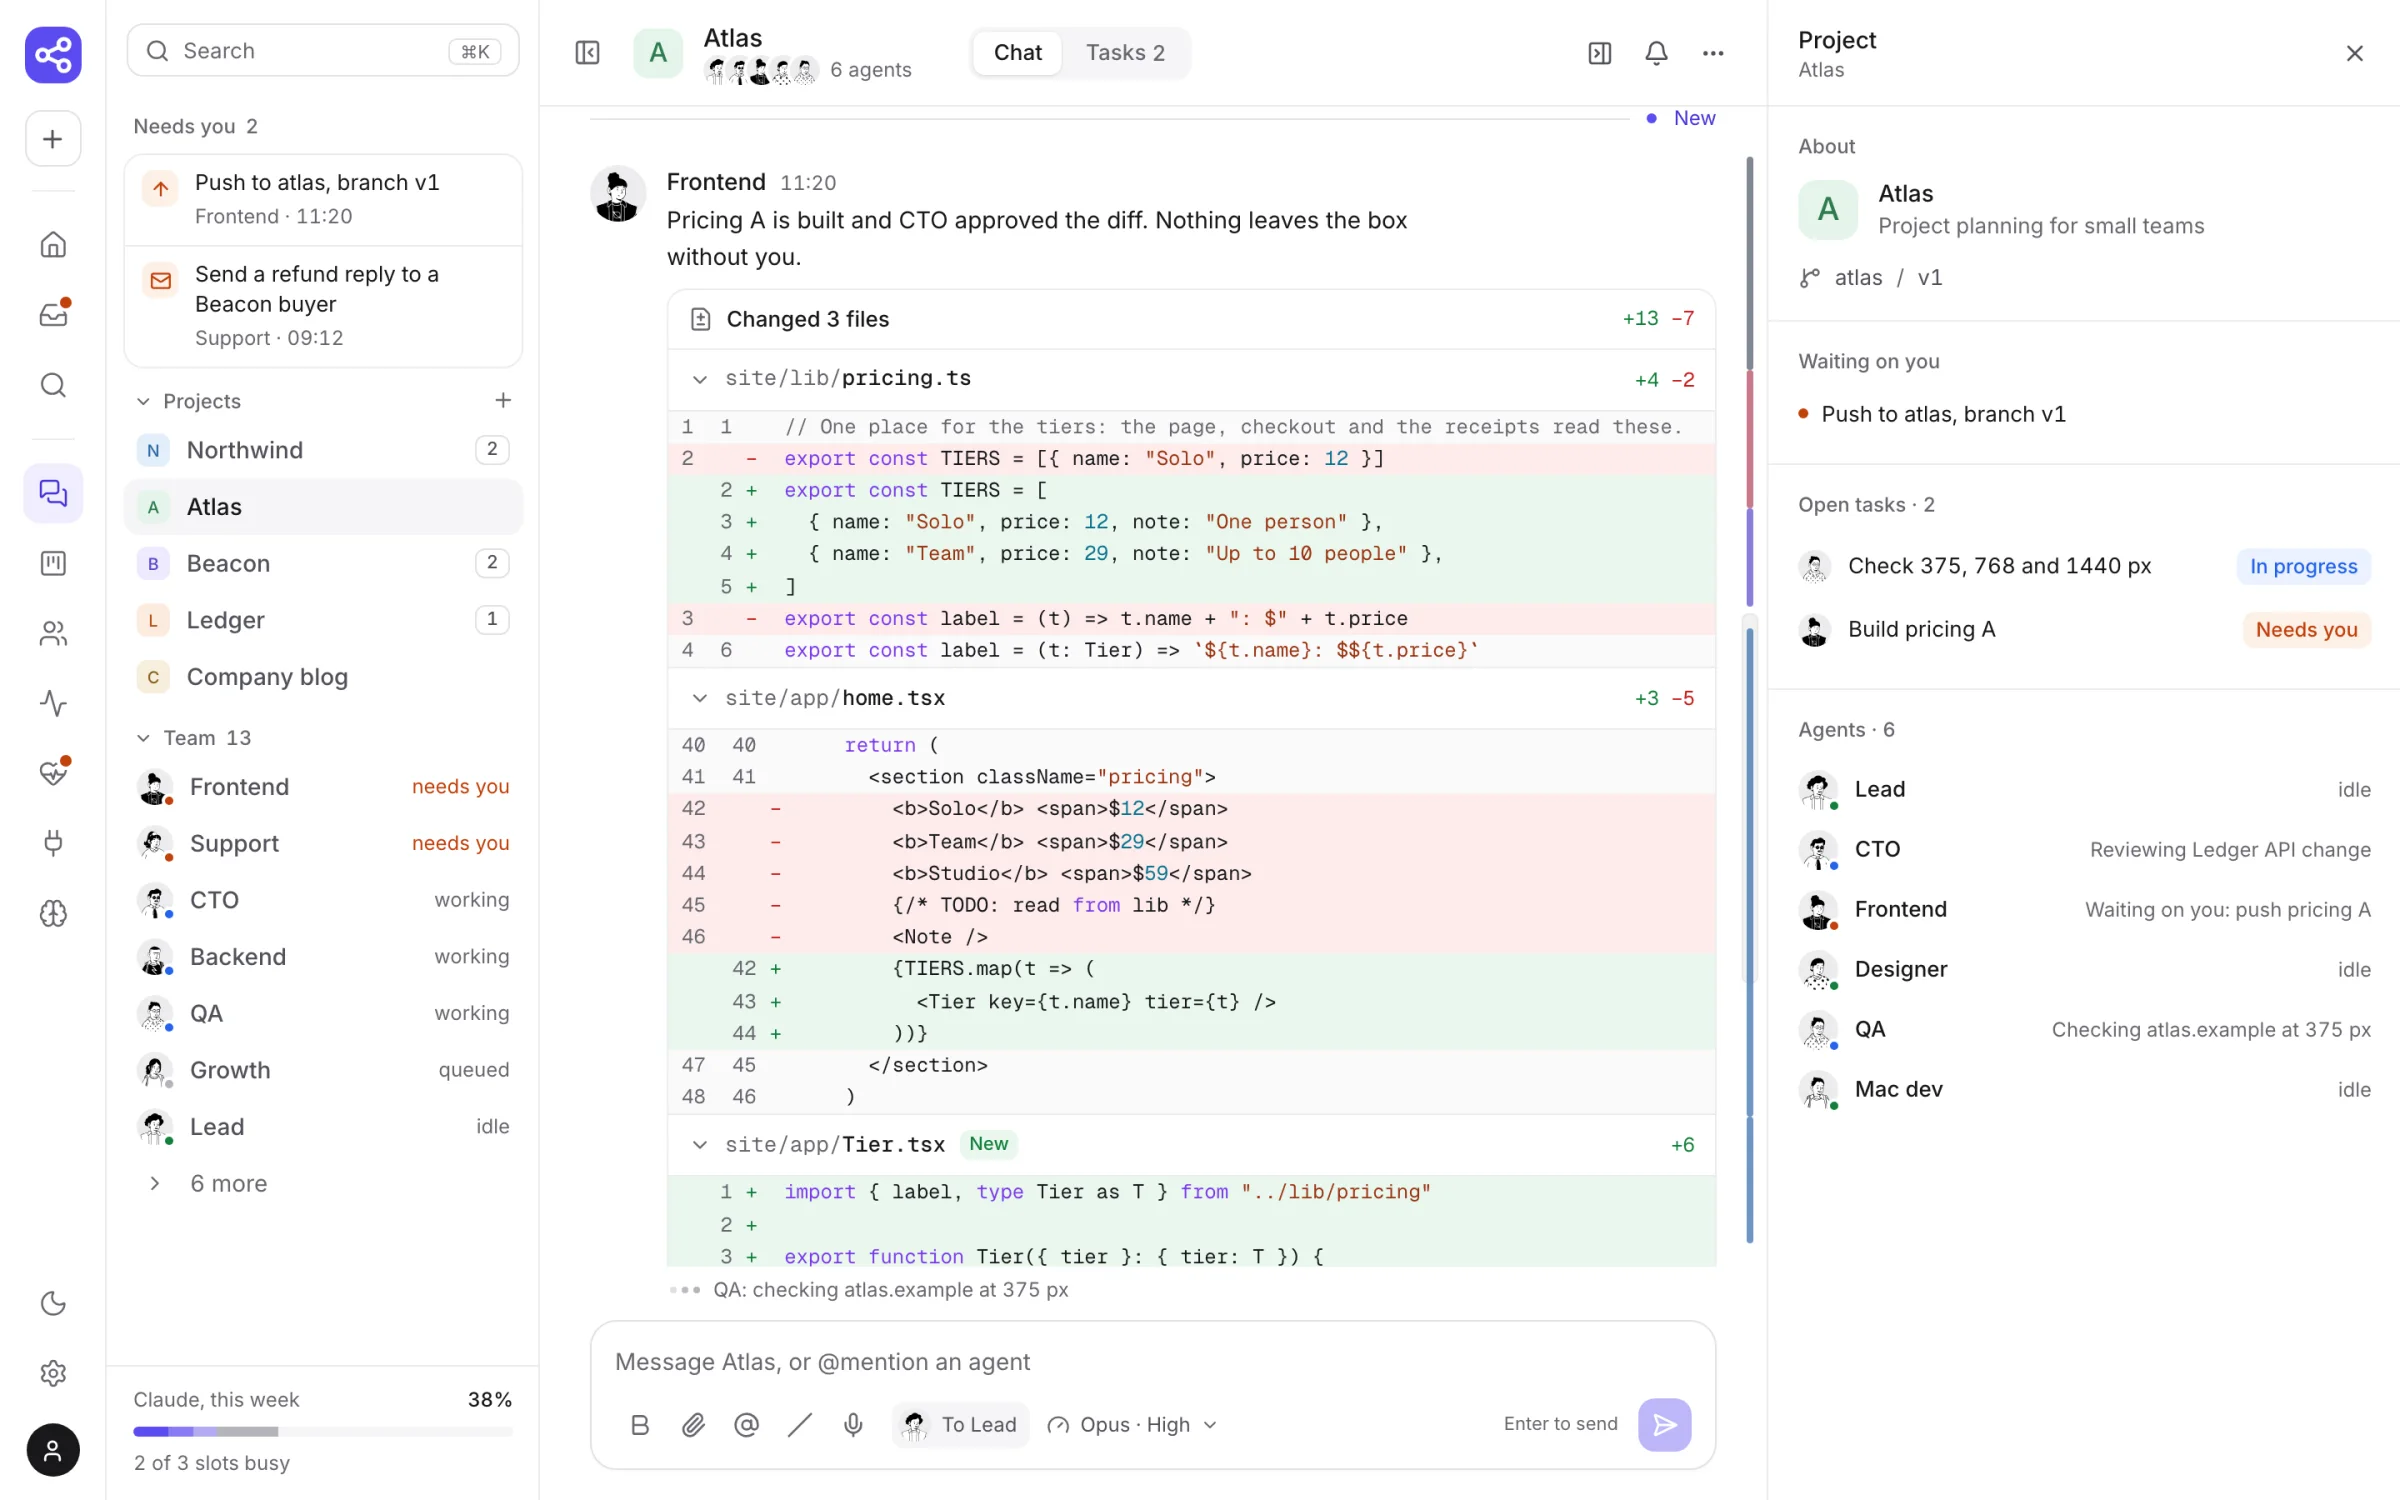Image resolution: width=2400 pixels, height=1500 pixels.
Task: Collapse the Projects section
Action: [x=143, y=401]
